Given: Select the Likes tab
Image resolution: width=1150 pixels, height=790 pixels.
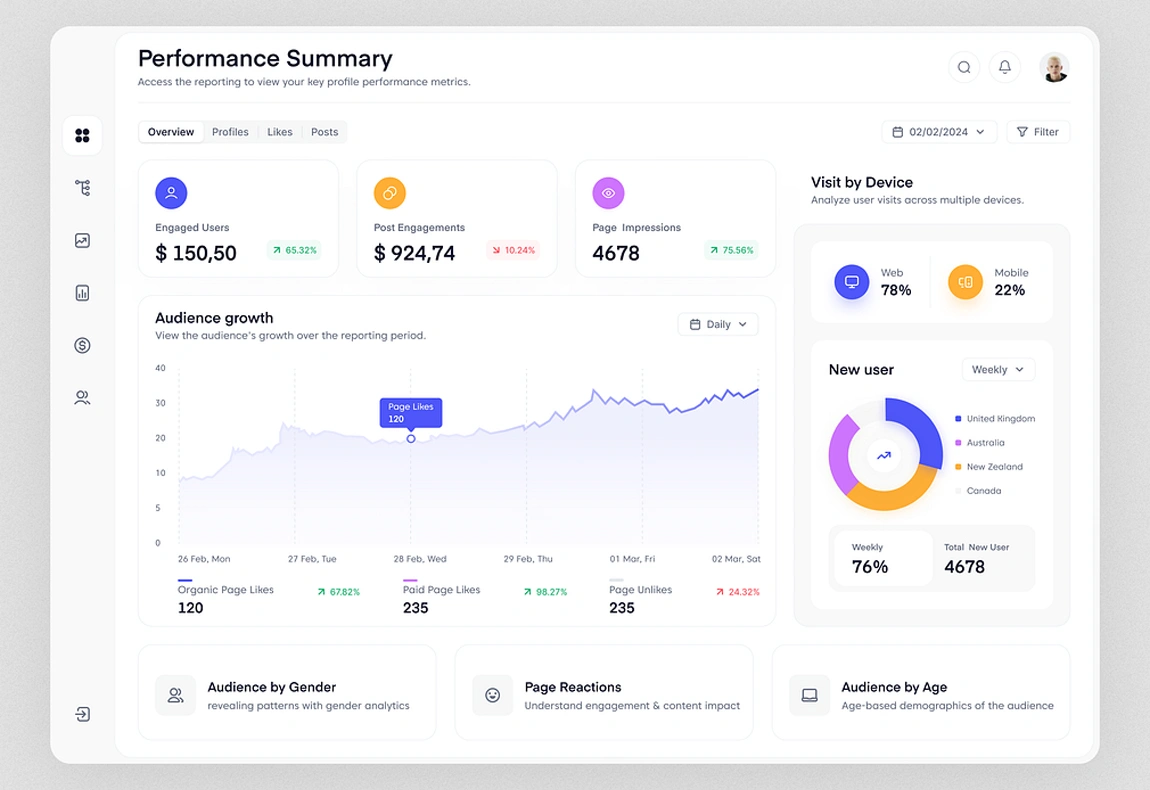Looking at the screenshot, I should [x=280, y=132].
